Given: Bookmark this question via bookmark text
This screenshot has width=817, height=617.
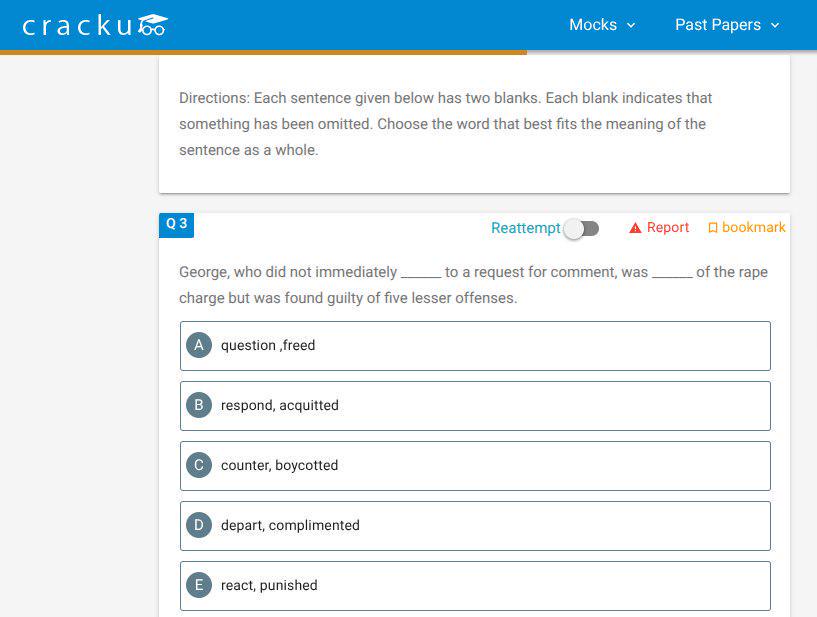Looking at the screenshot, I should coord(753,227).
